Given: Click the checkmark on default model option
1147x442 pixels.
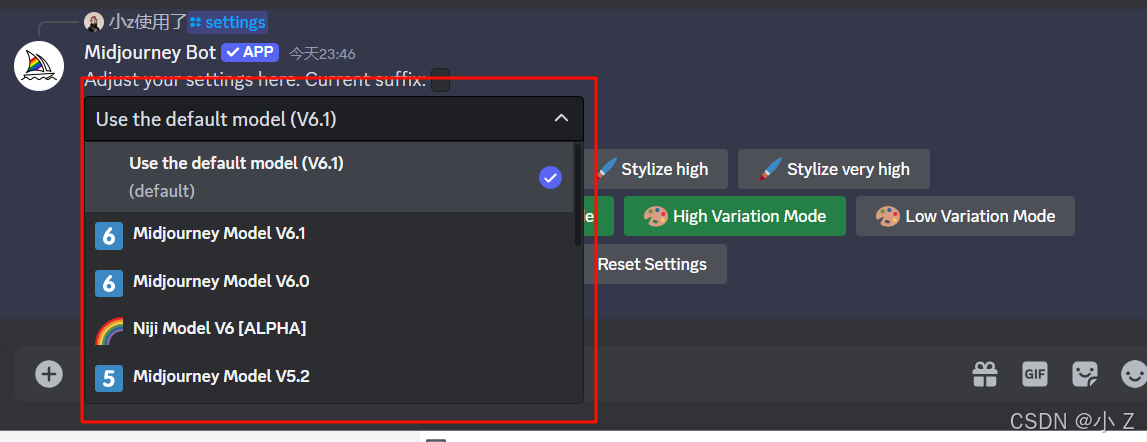Looking at the screenshot, I should click(x=550, y=178).
